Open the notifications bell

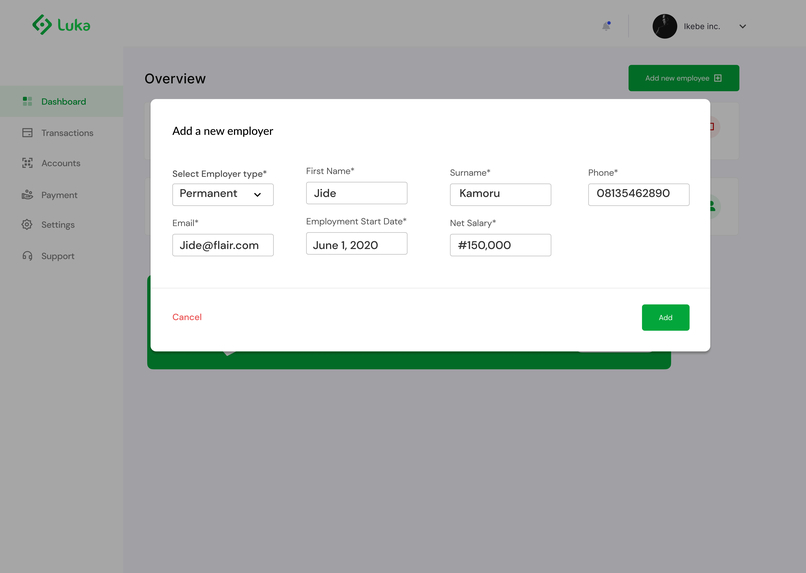[607, 26]
